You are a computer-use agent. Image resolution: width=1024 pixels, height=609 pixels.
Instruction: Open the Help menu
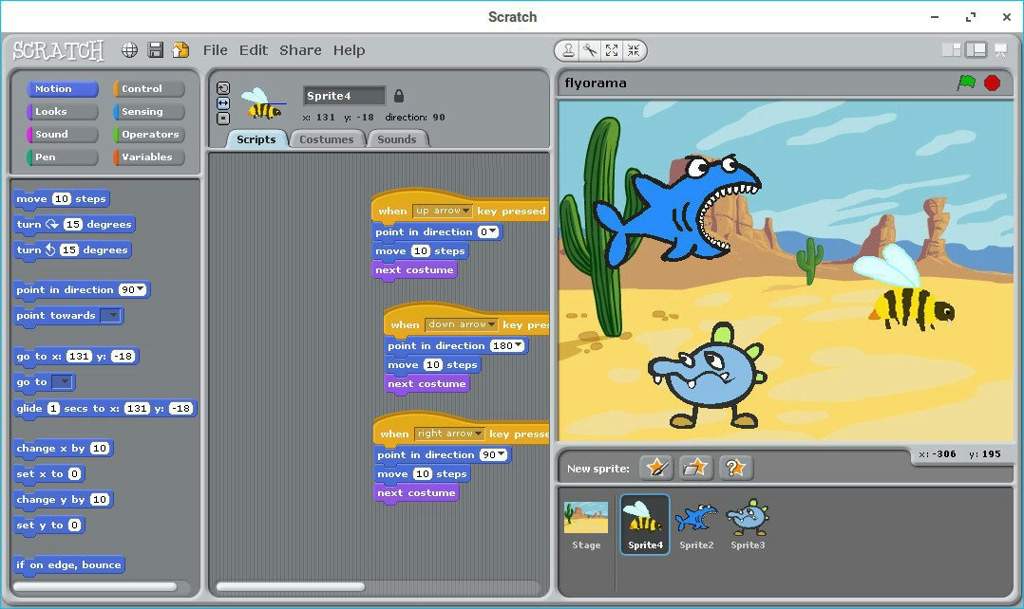(x=349, y=50)
